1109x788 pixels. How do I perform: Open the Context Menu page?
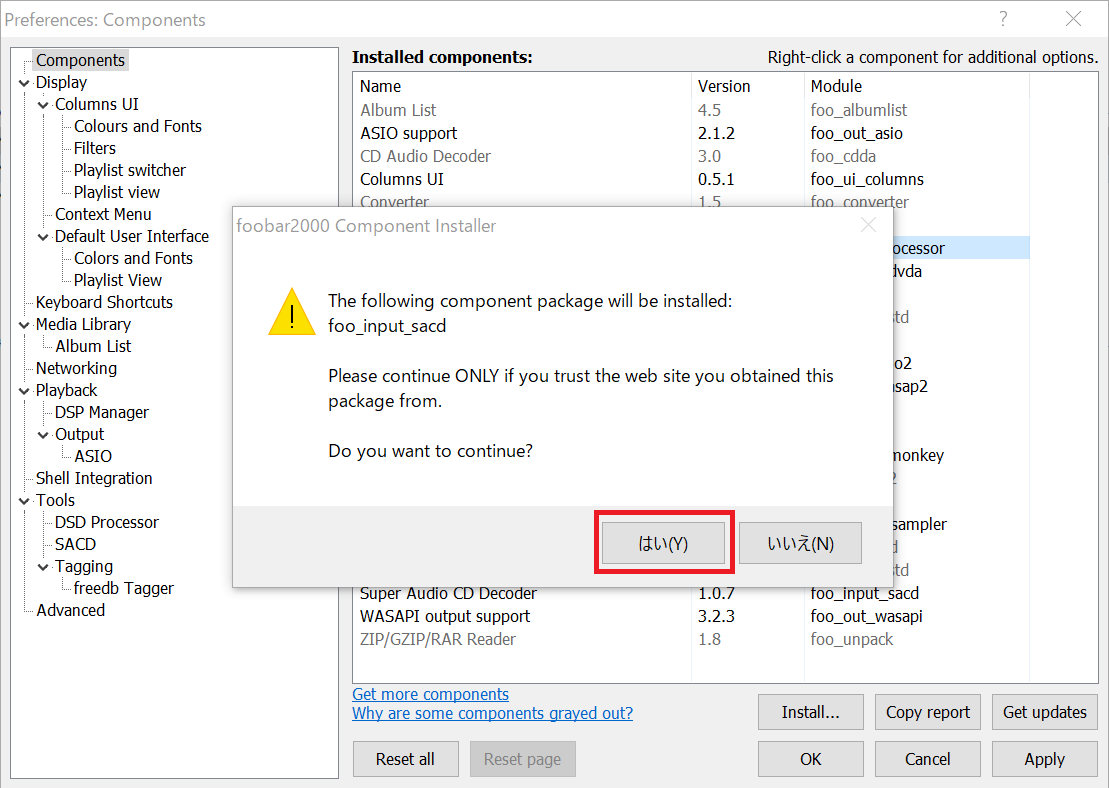[x=103, y=214]
